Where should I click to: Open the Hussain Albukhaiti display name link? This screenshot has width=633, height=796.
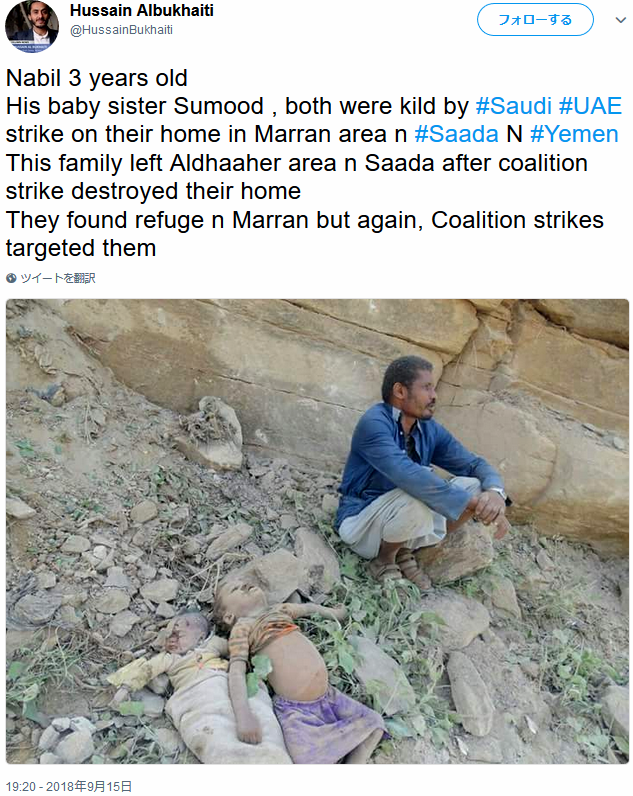coord(142,10)
